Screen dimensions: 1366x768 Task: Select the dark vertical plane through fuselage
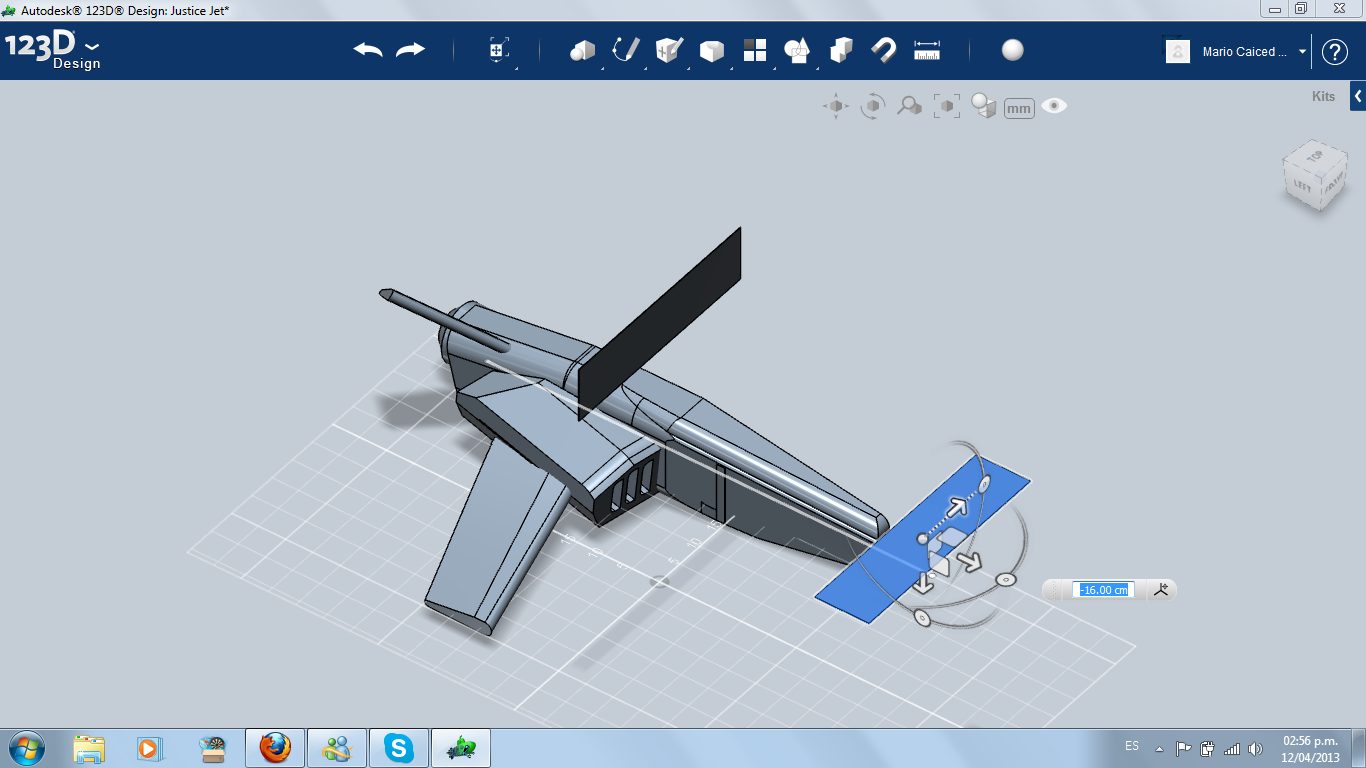point(660,324)
